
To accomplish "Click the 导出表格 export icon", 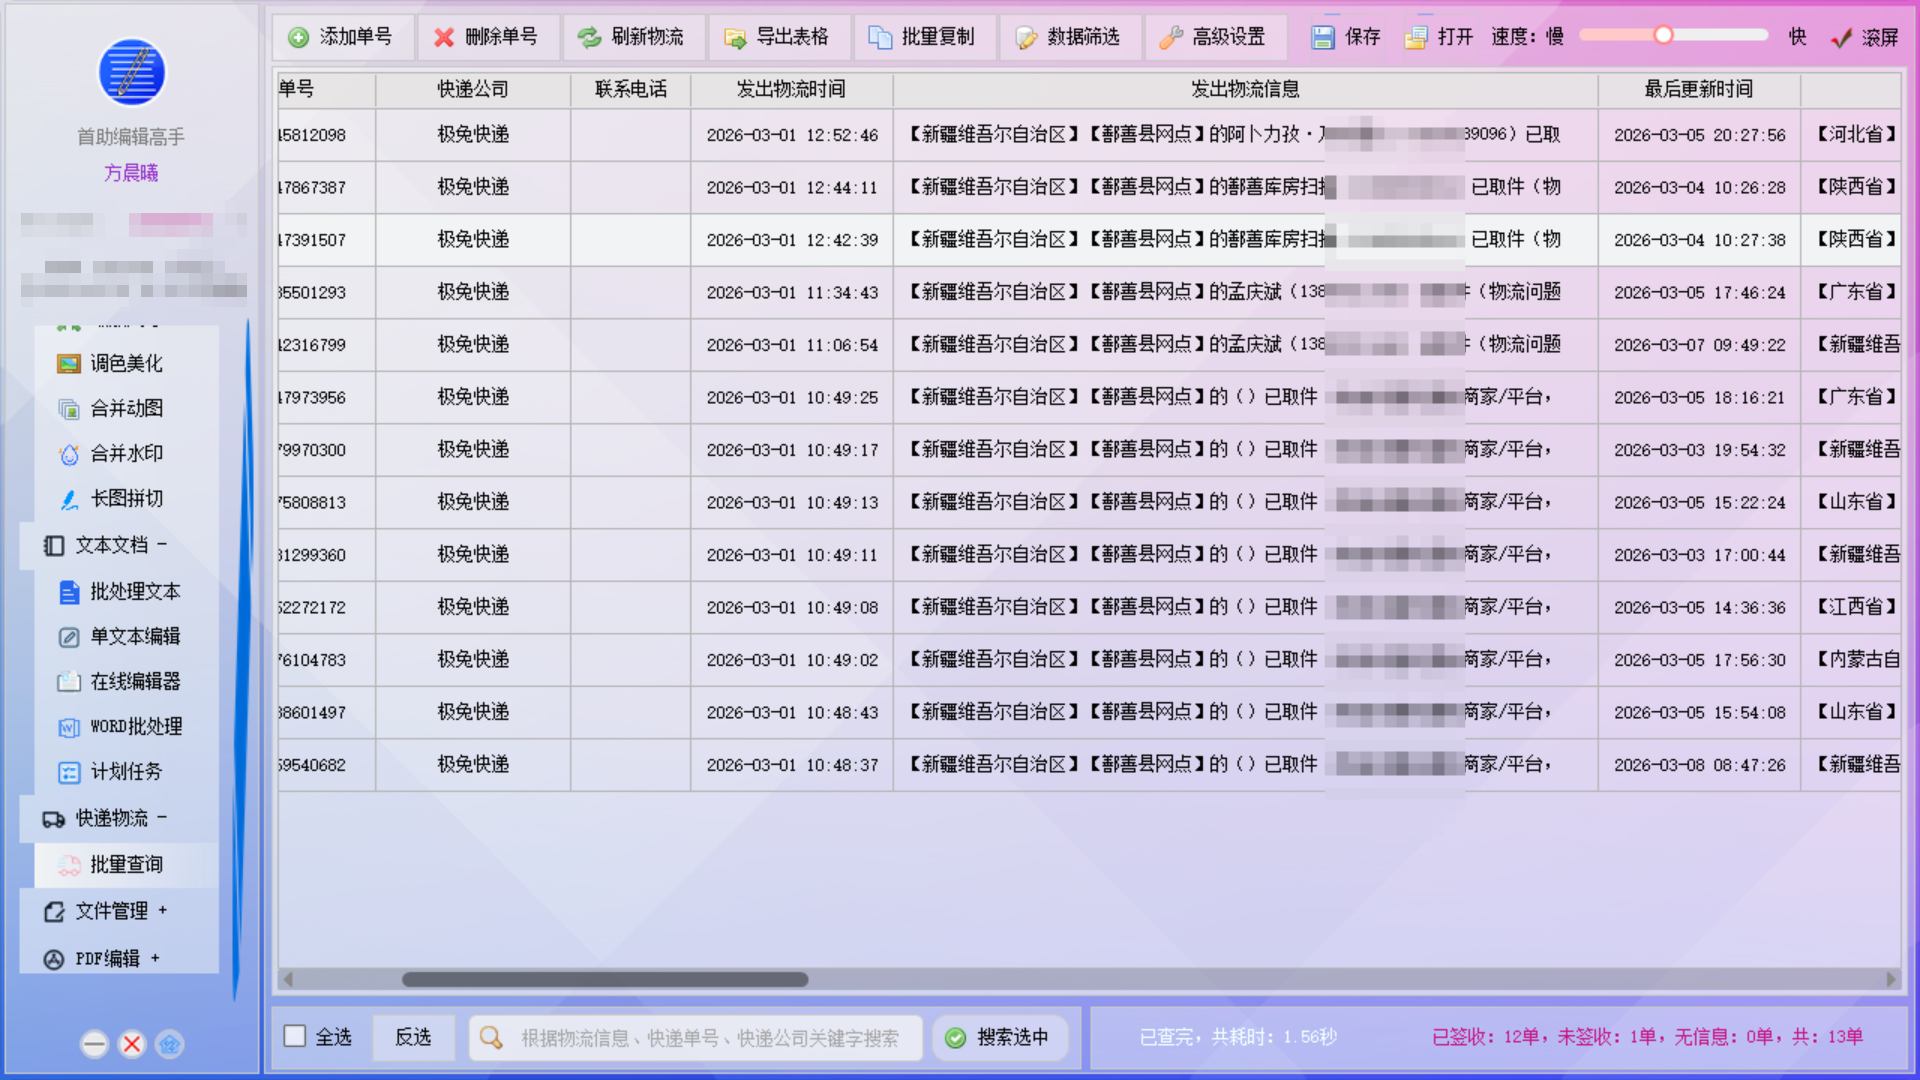I will pos(735,38).
